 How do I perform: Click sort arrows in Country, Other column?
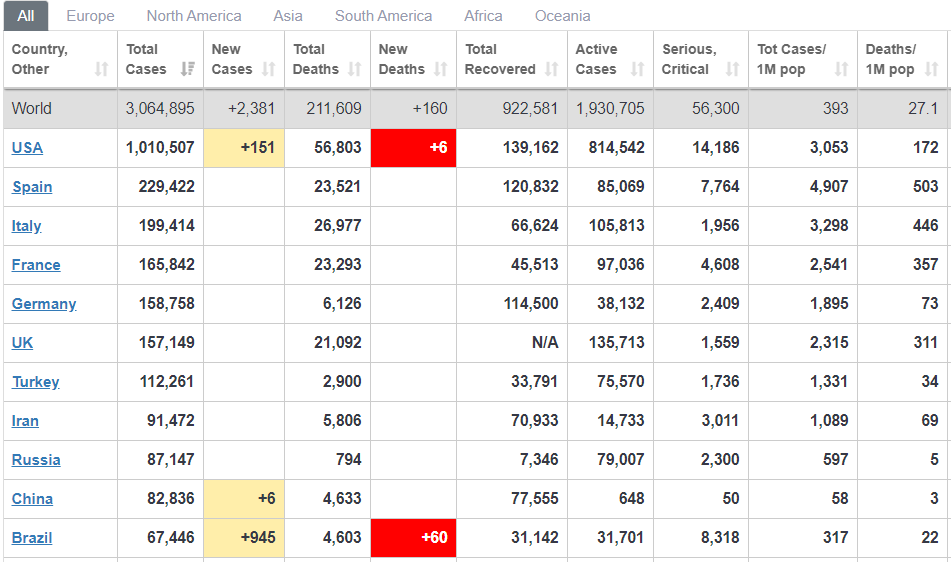click(x=101, y=69)
